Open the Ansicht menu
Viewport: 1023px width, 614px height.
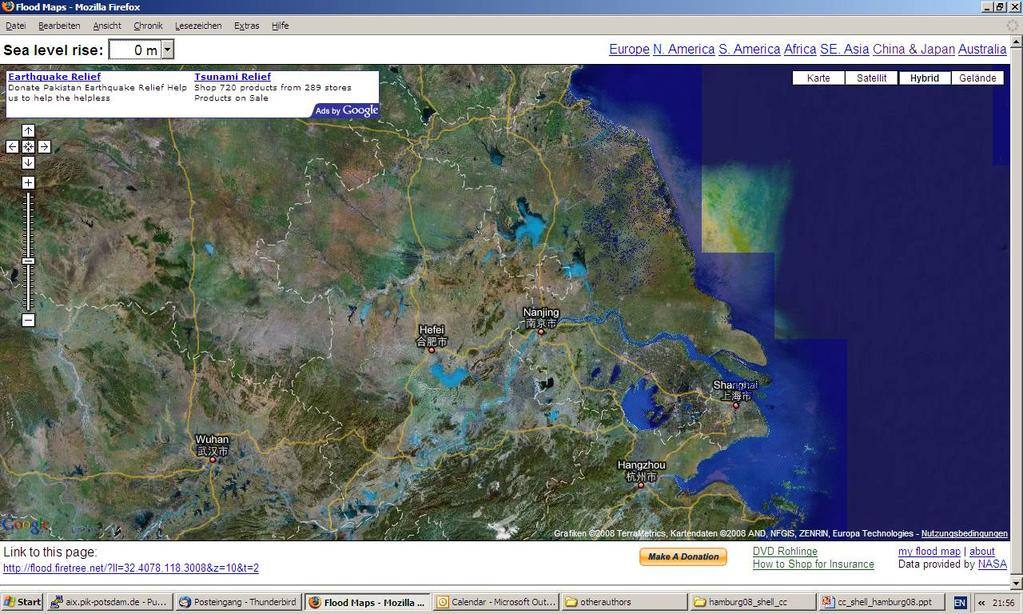tap(107, 25)
